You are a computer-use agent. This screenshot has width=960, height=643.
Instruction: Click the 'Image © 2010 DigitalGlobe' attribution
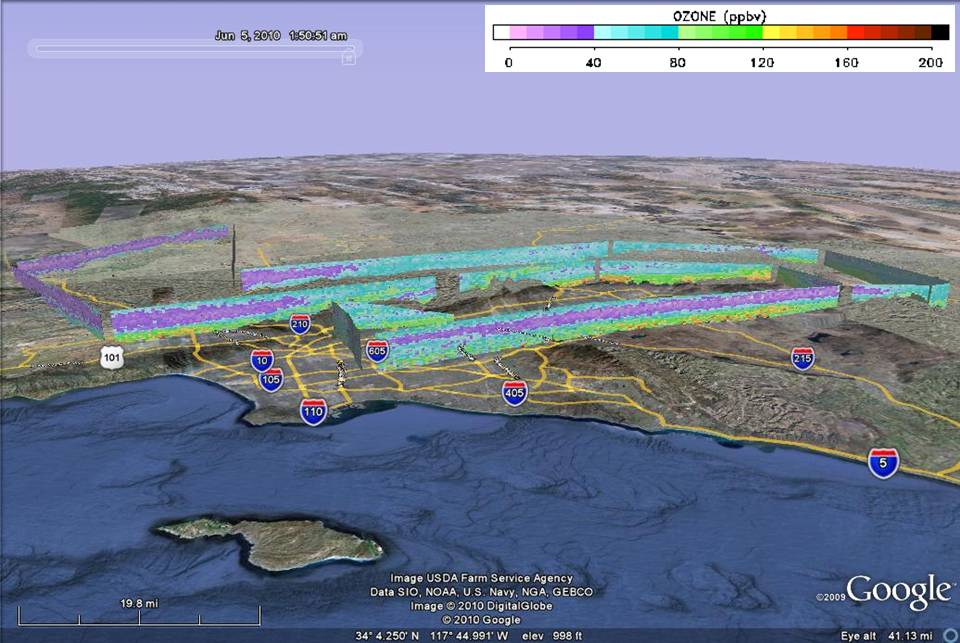481,606
